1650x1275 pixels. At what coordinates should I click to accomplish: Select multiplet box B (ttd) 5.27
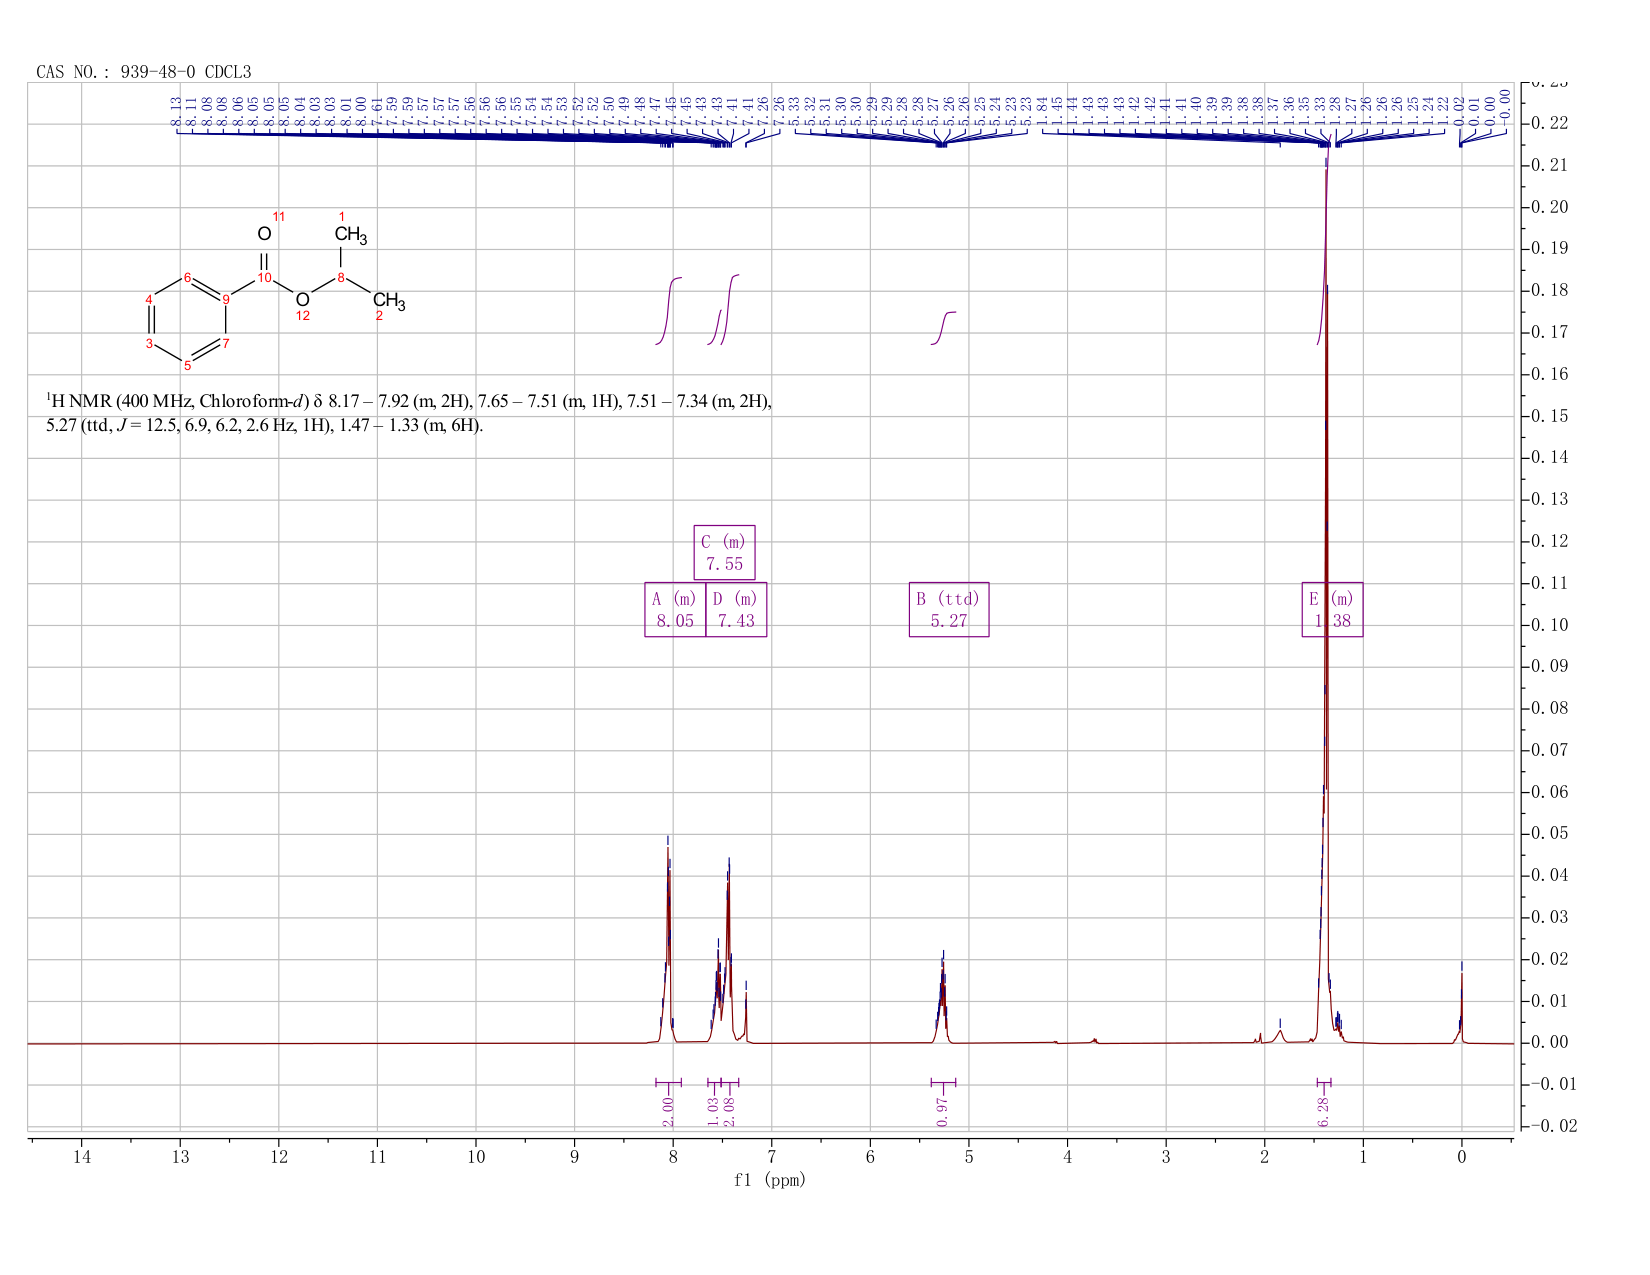pyautogui.click(x=949, y=610)
